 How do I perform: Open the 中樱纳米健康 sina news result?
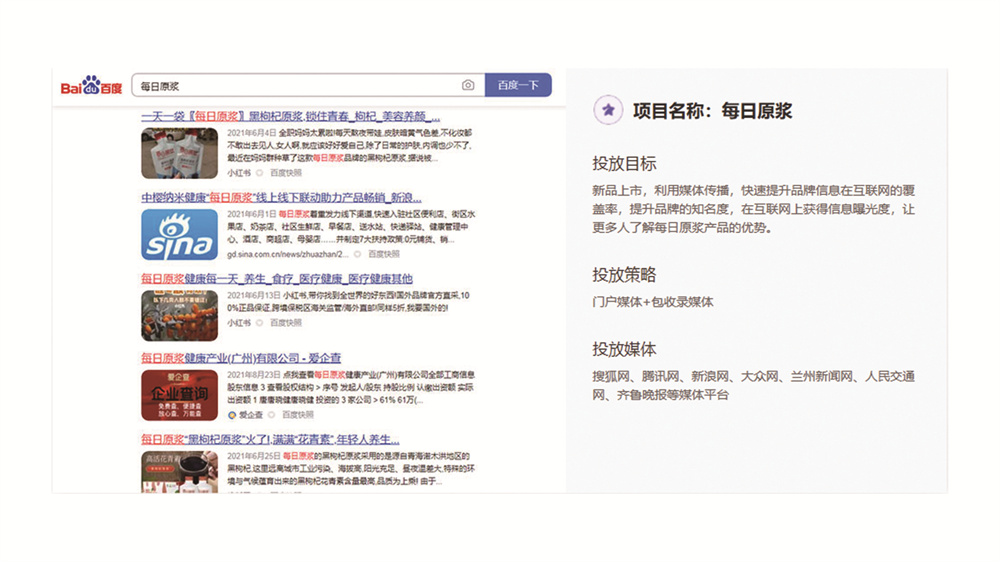click(x=281, y=198)
